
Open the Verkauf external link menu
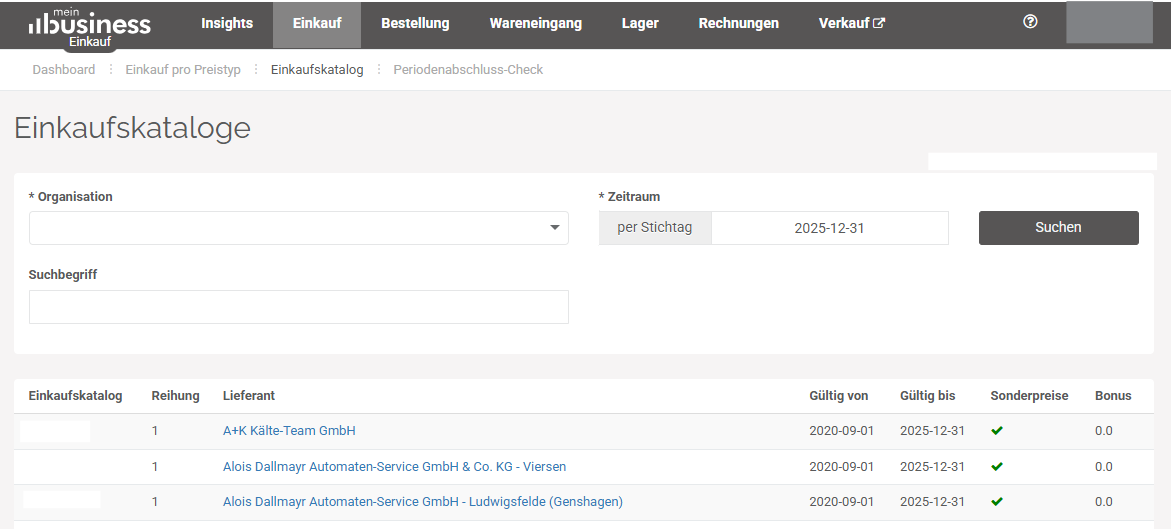tap(852, 23)
